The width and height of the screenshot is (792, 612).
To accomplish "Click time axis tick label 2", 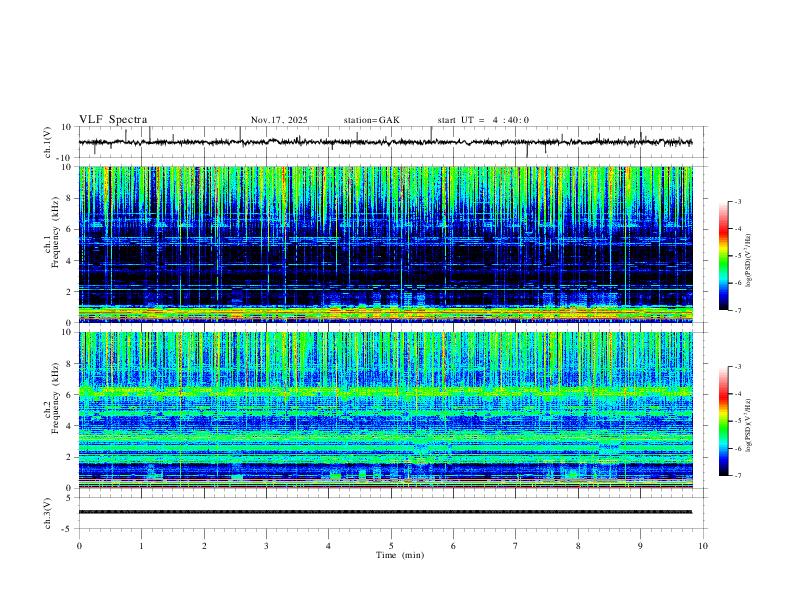I will pos(204,546).
